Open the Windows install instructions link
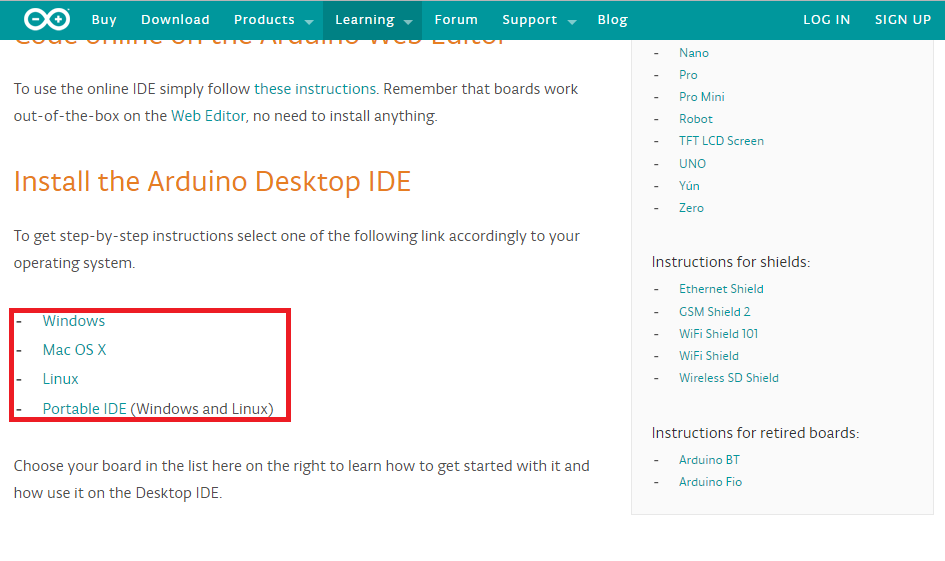The image size is (945, 561). pyautogui.click(x=74, y=321)
